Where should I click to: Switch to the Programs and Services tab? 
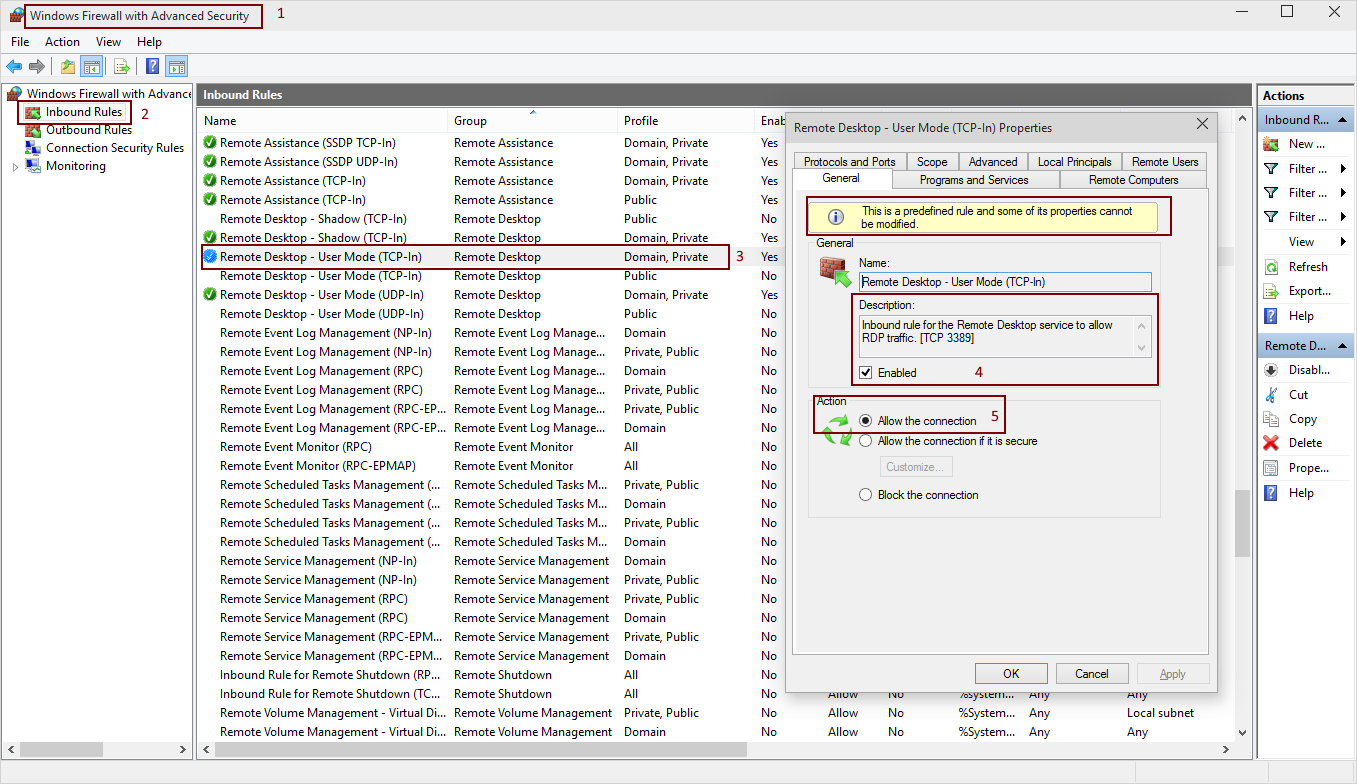(x=974, y=180)
